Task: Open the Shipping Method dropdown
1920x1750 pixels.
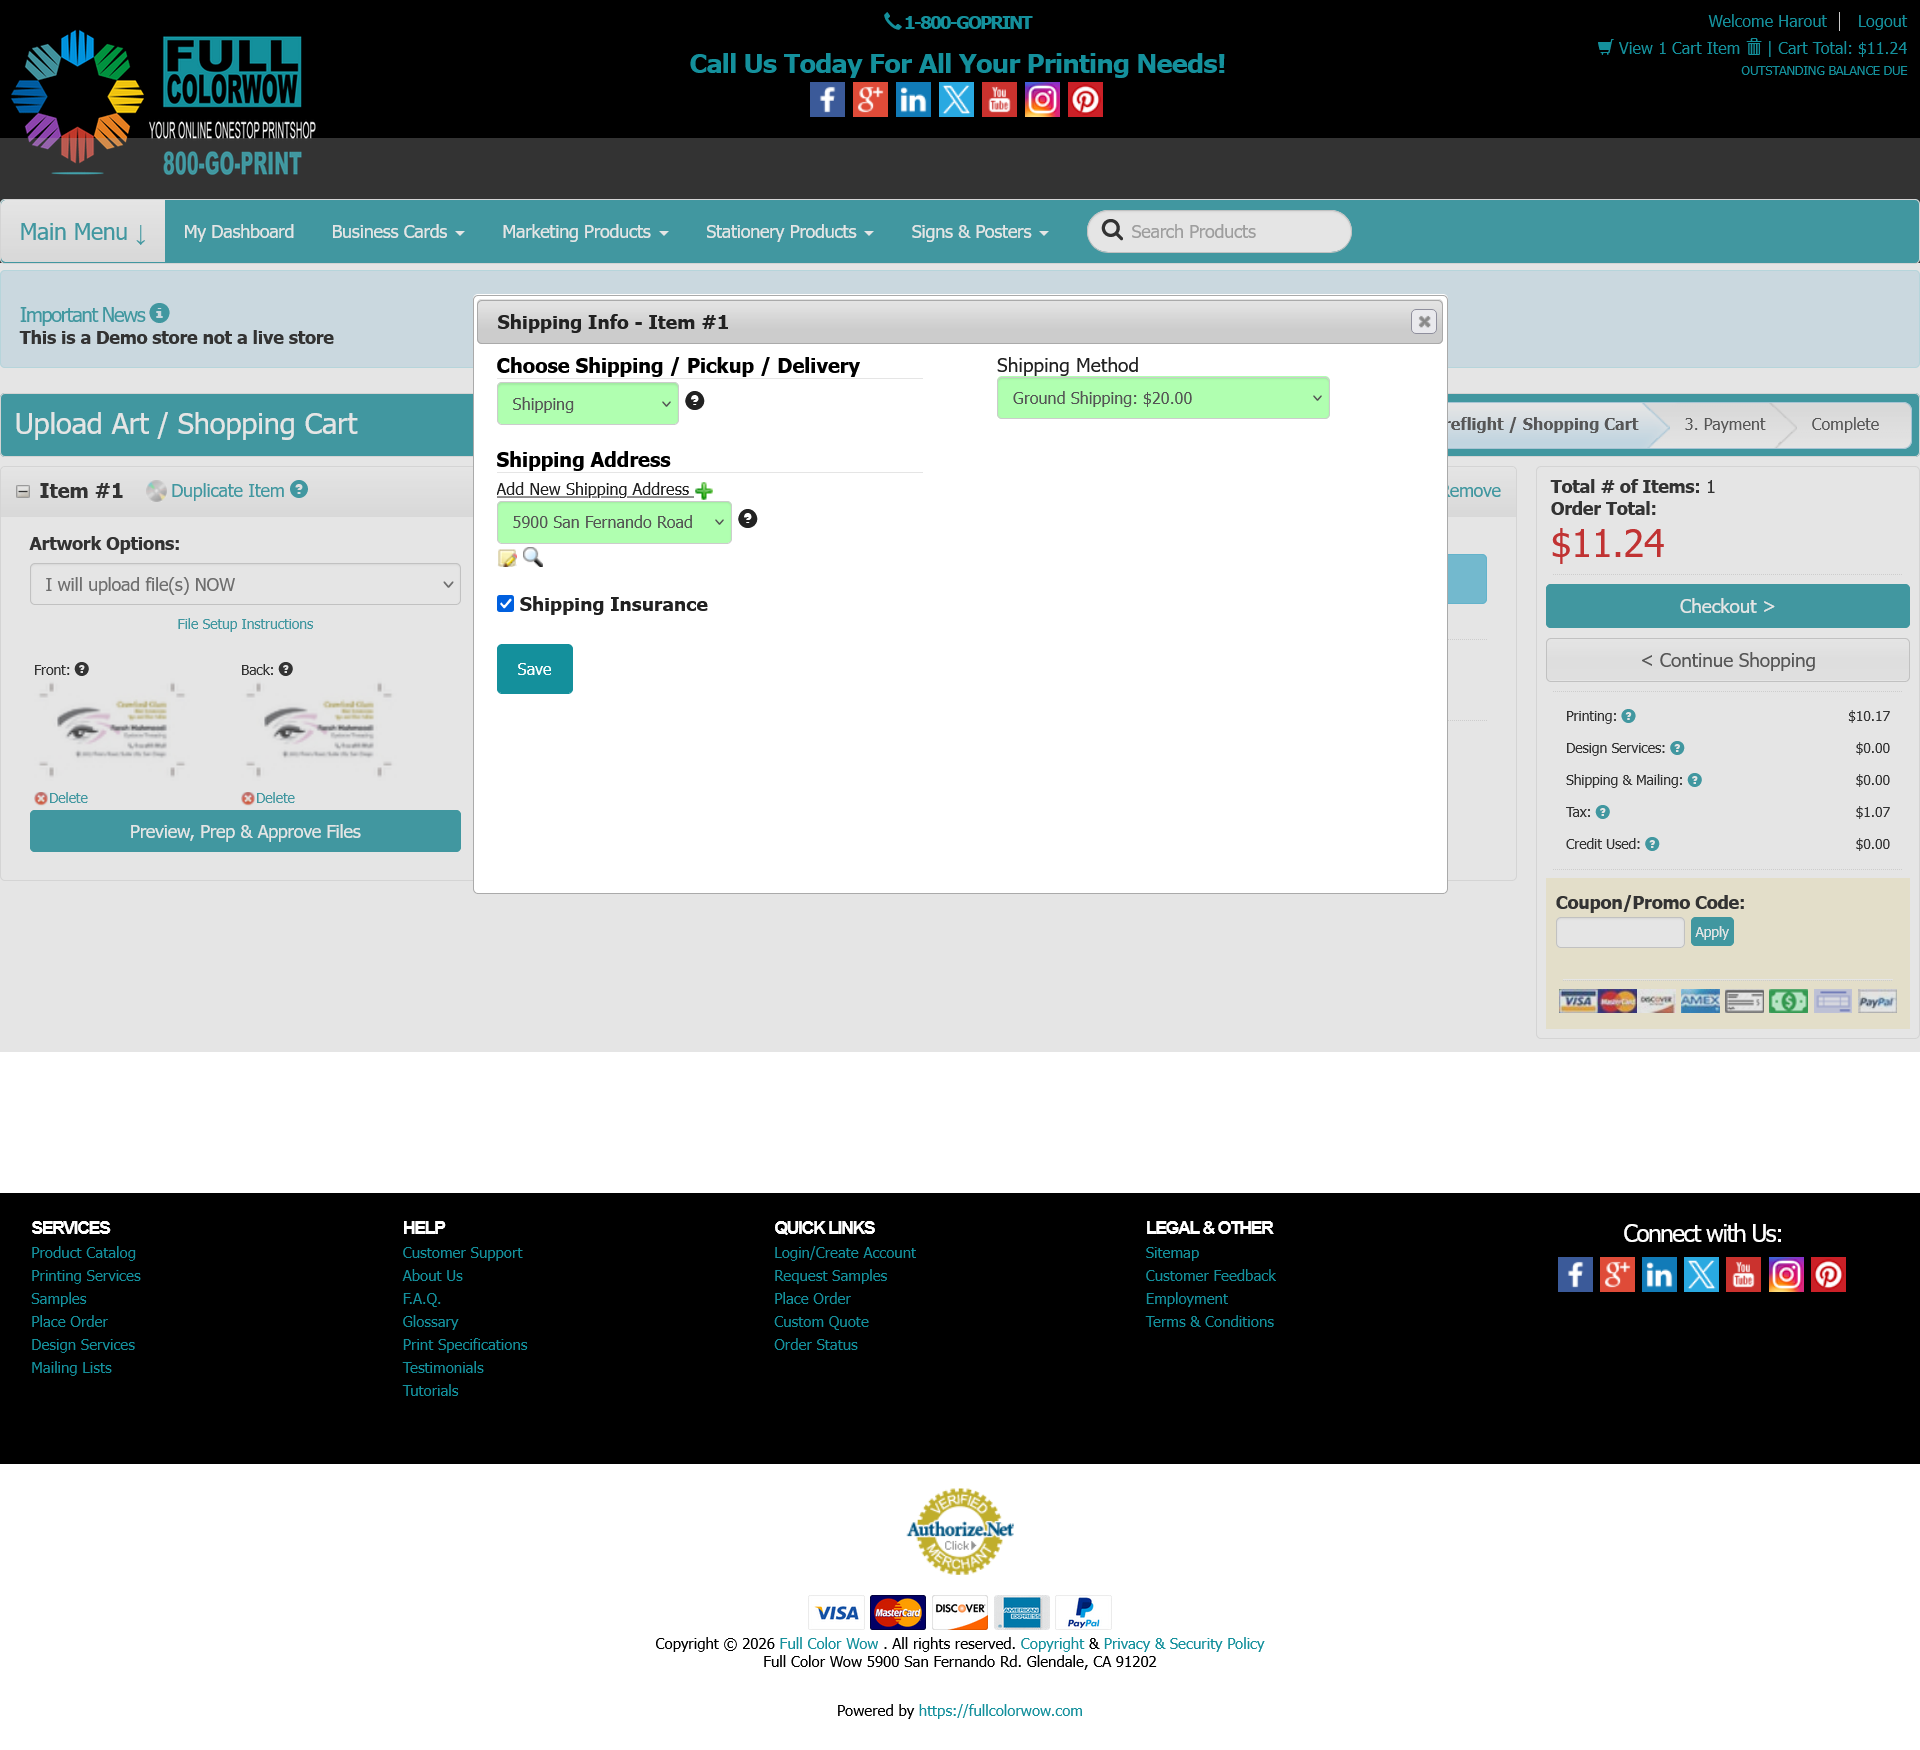Action: coord(1163,398)
